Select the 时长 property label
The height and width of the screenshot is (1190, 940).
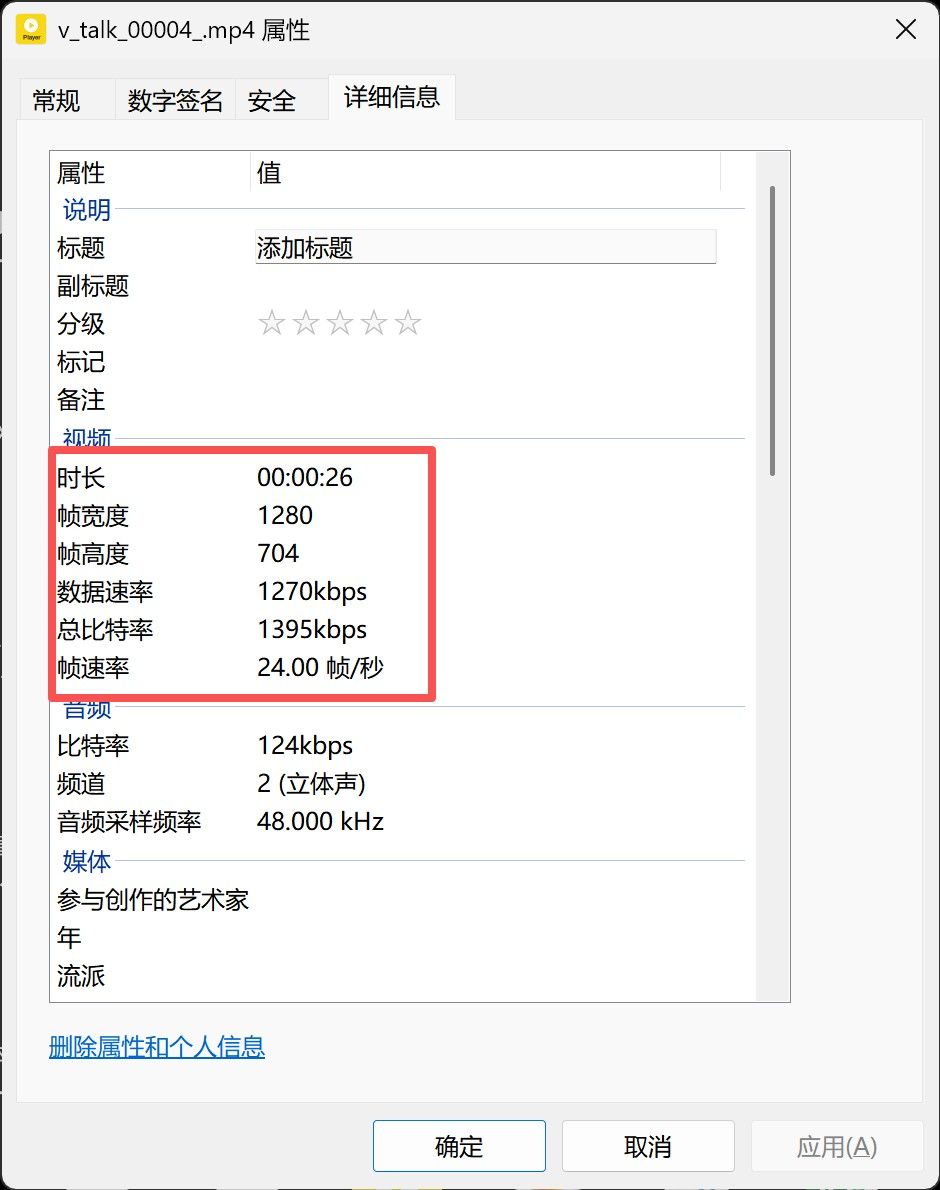coord(81,478)
